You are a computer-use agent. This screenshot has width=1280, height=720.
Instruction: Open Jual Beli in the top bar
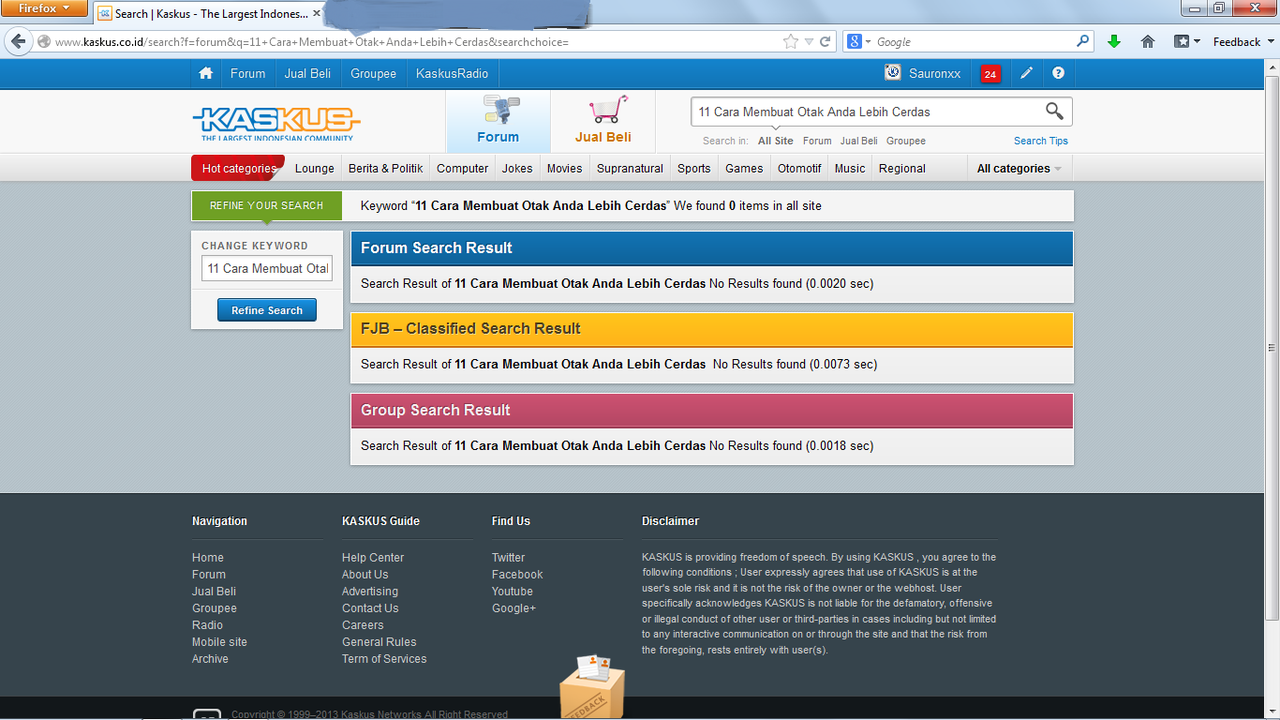tap(307, 73)
